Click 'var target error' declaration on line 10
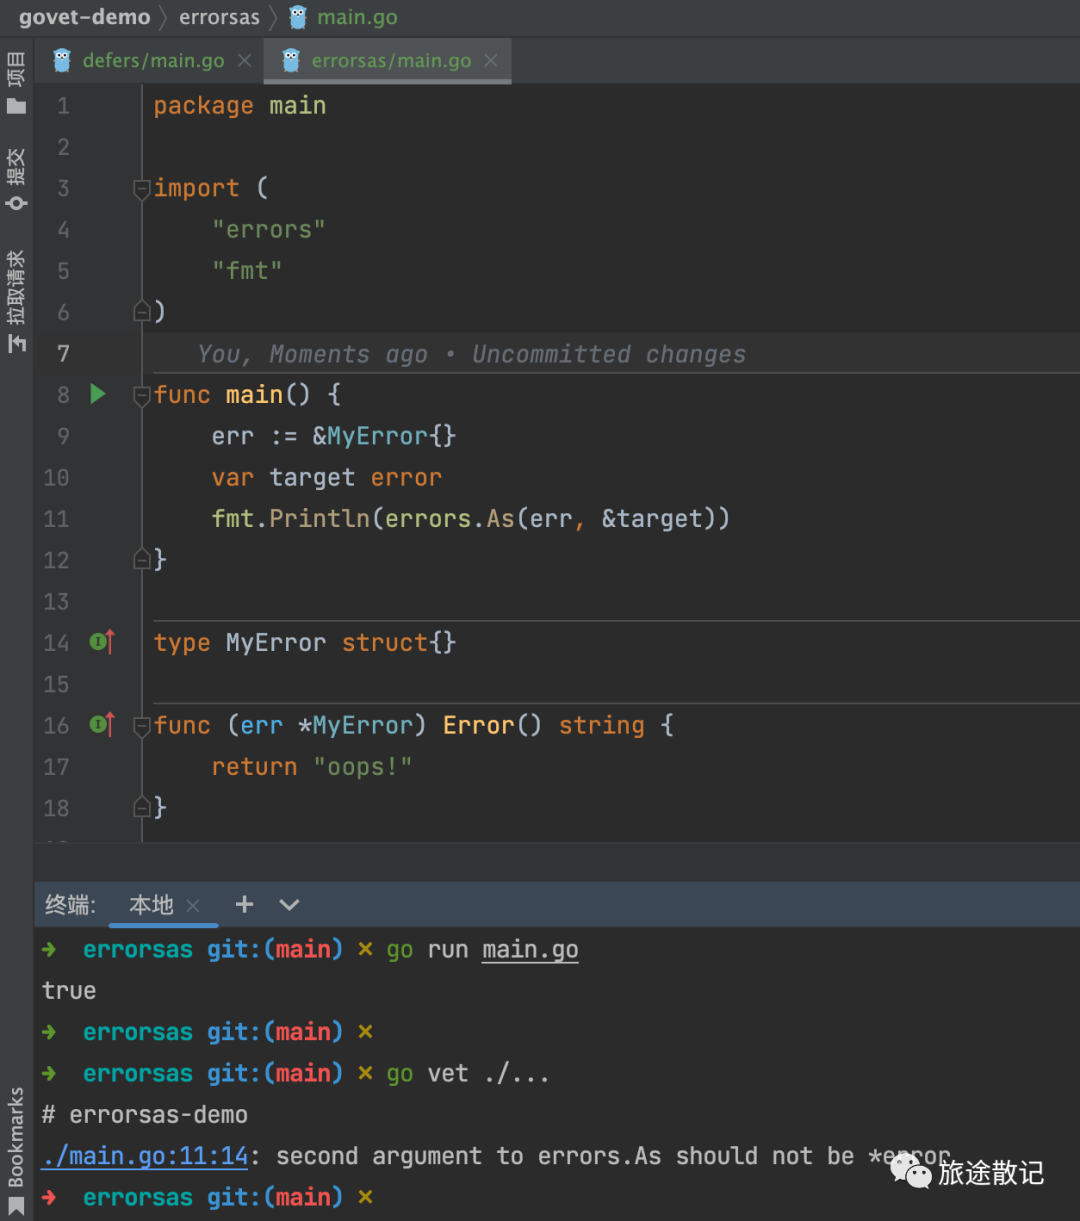This screenshot has height=1221, width=1080. coord(327,477)
